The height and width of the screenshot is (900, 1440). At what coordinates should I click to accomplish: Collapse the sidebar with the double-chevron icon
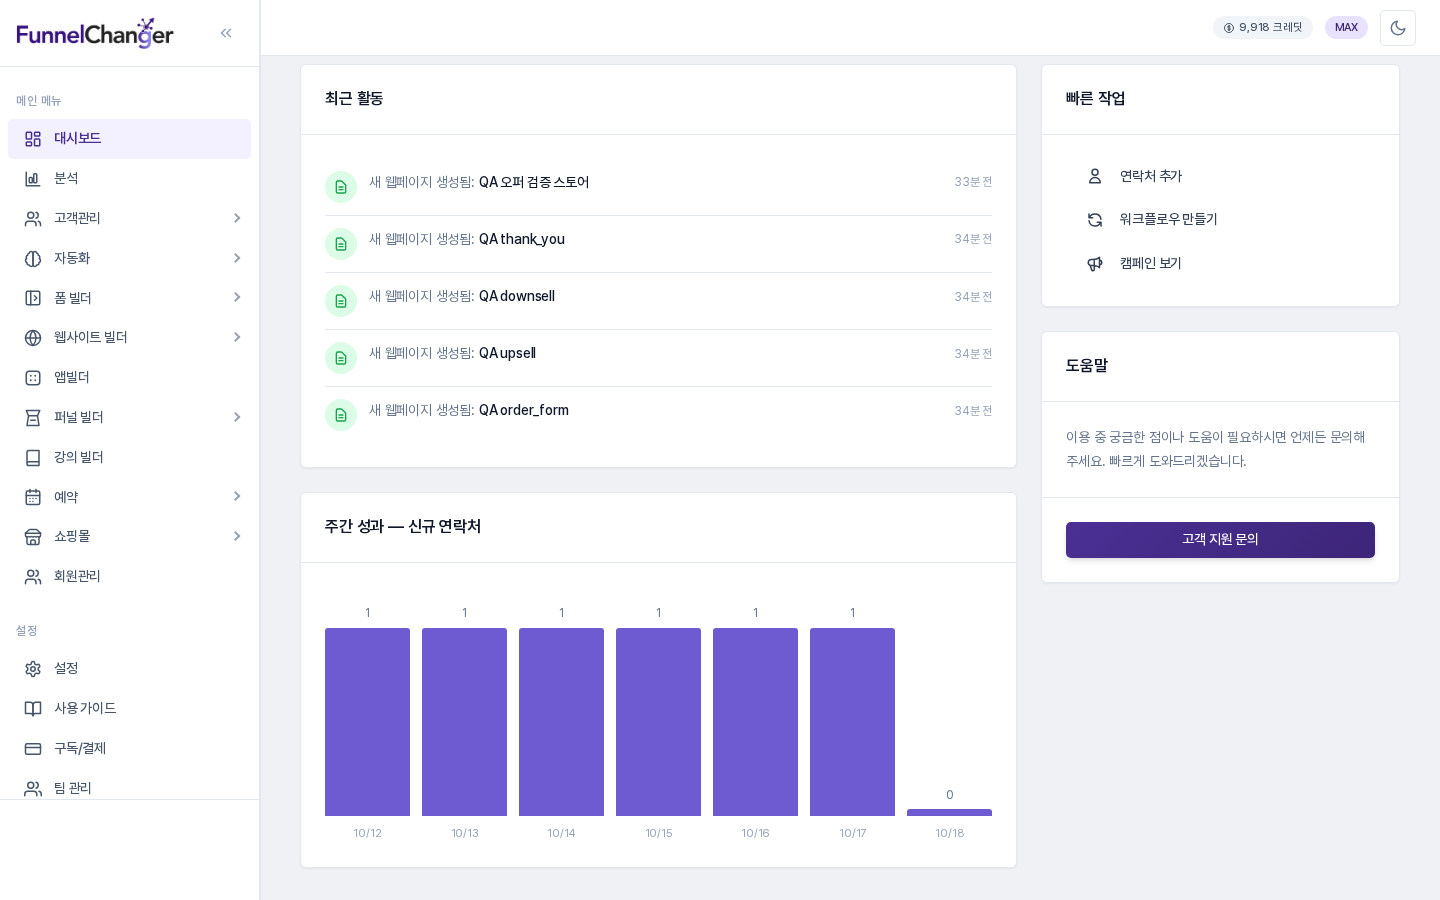[x=226, y=33]
